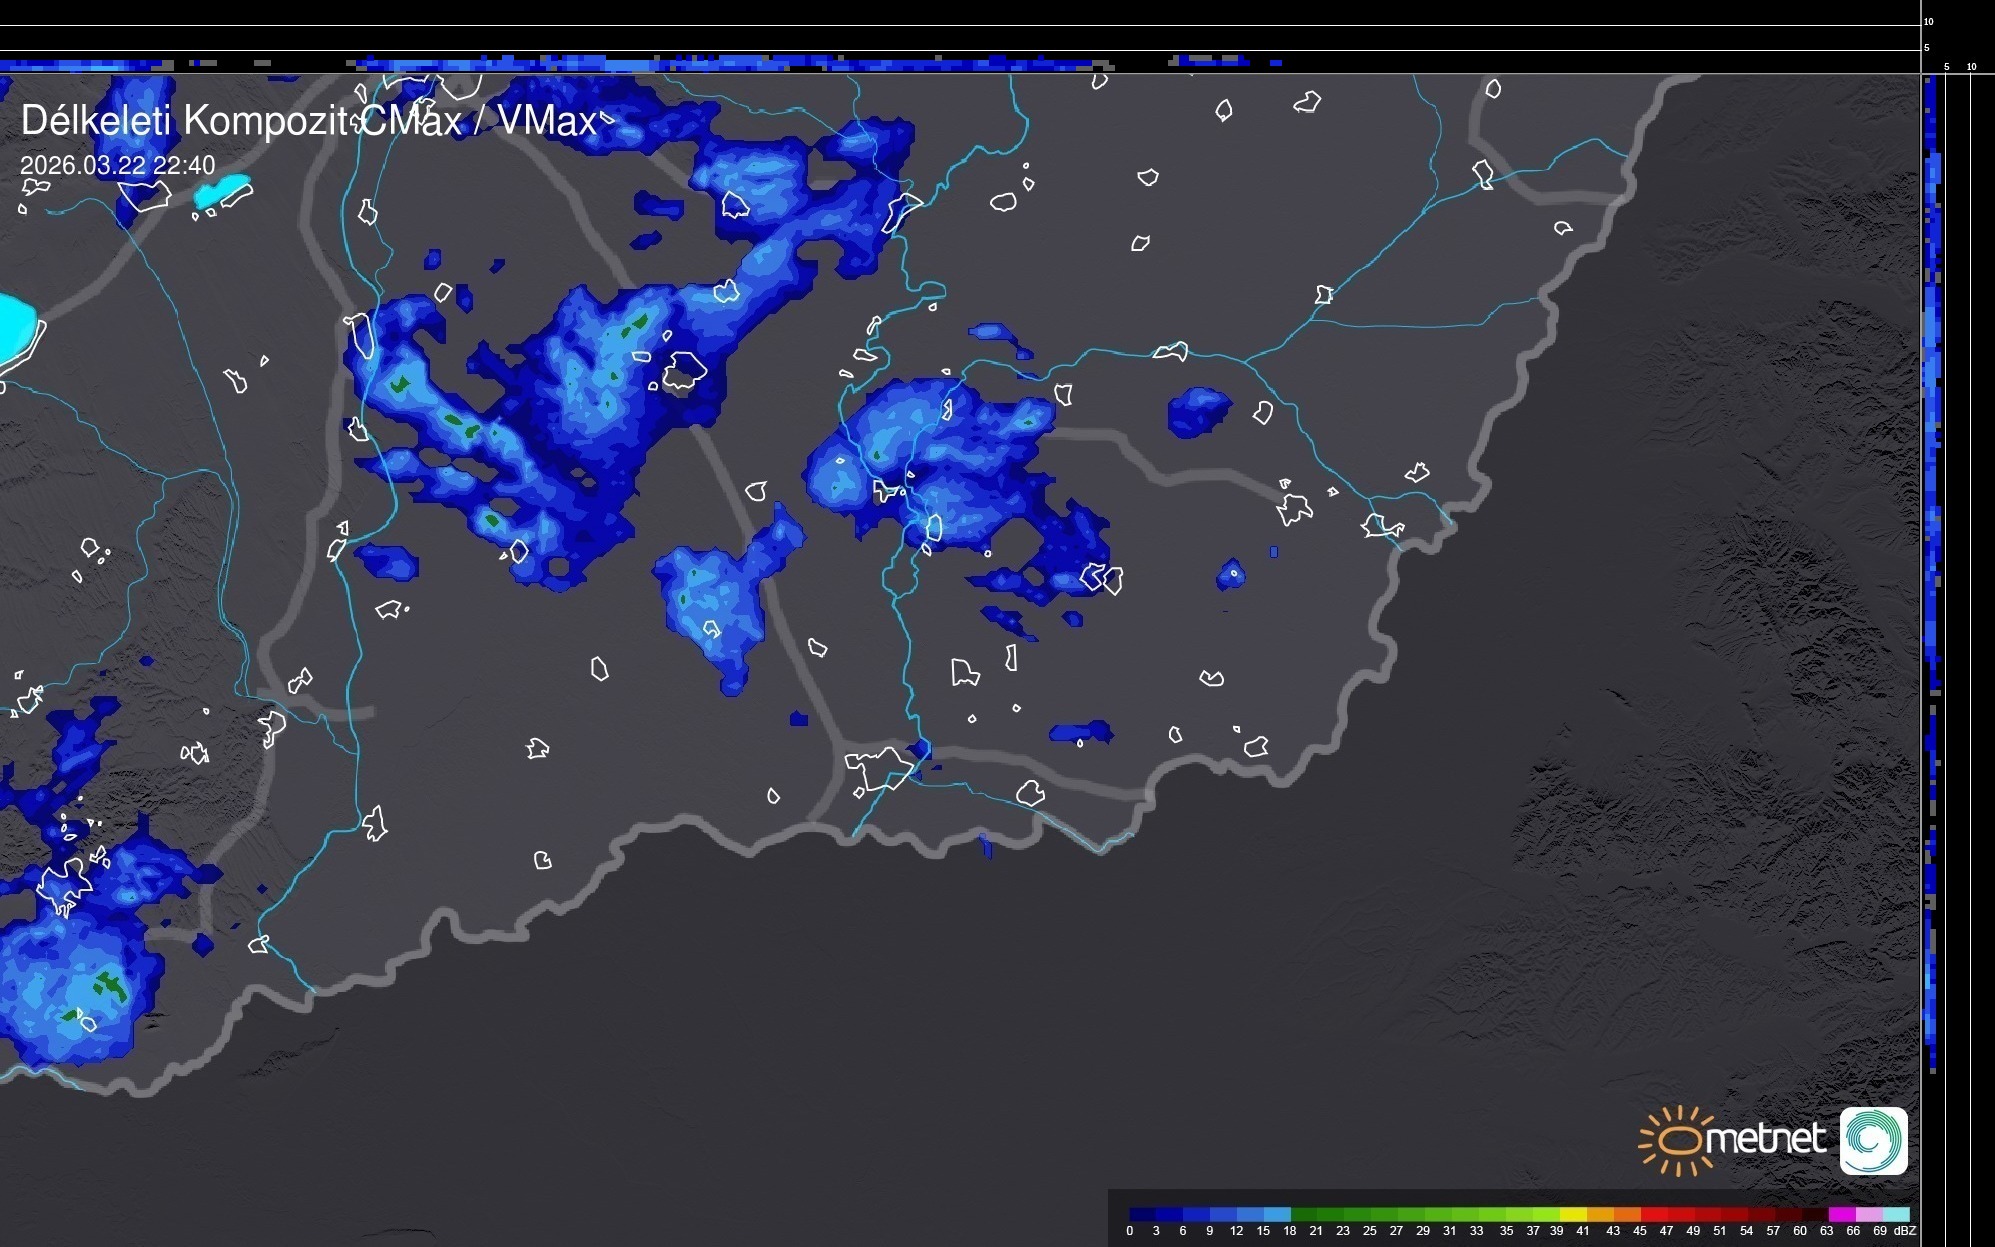Select the light blue swatch above 15
This screenshot has height=1247, width=1995.
point(1276,1214)
